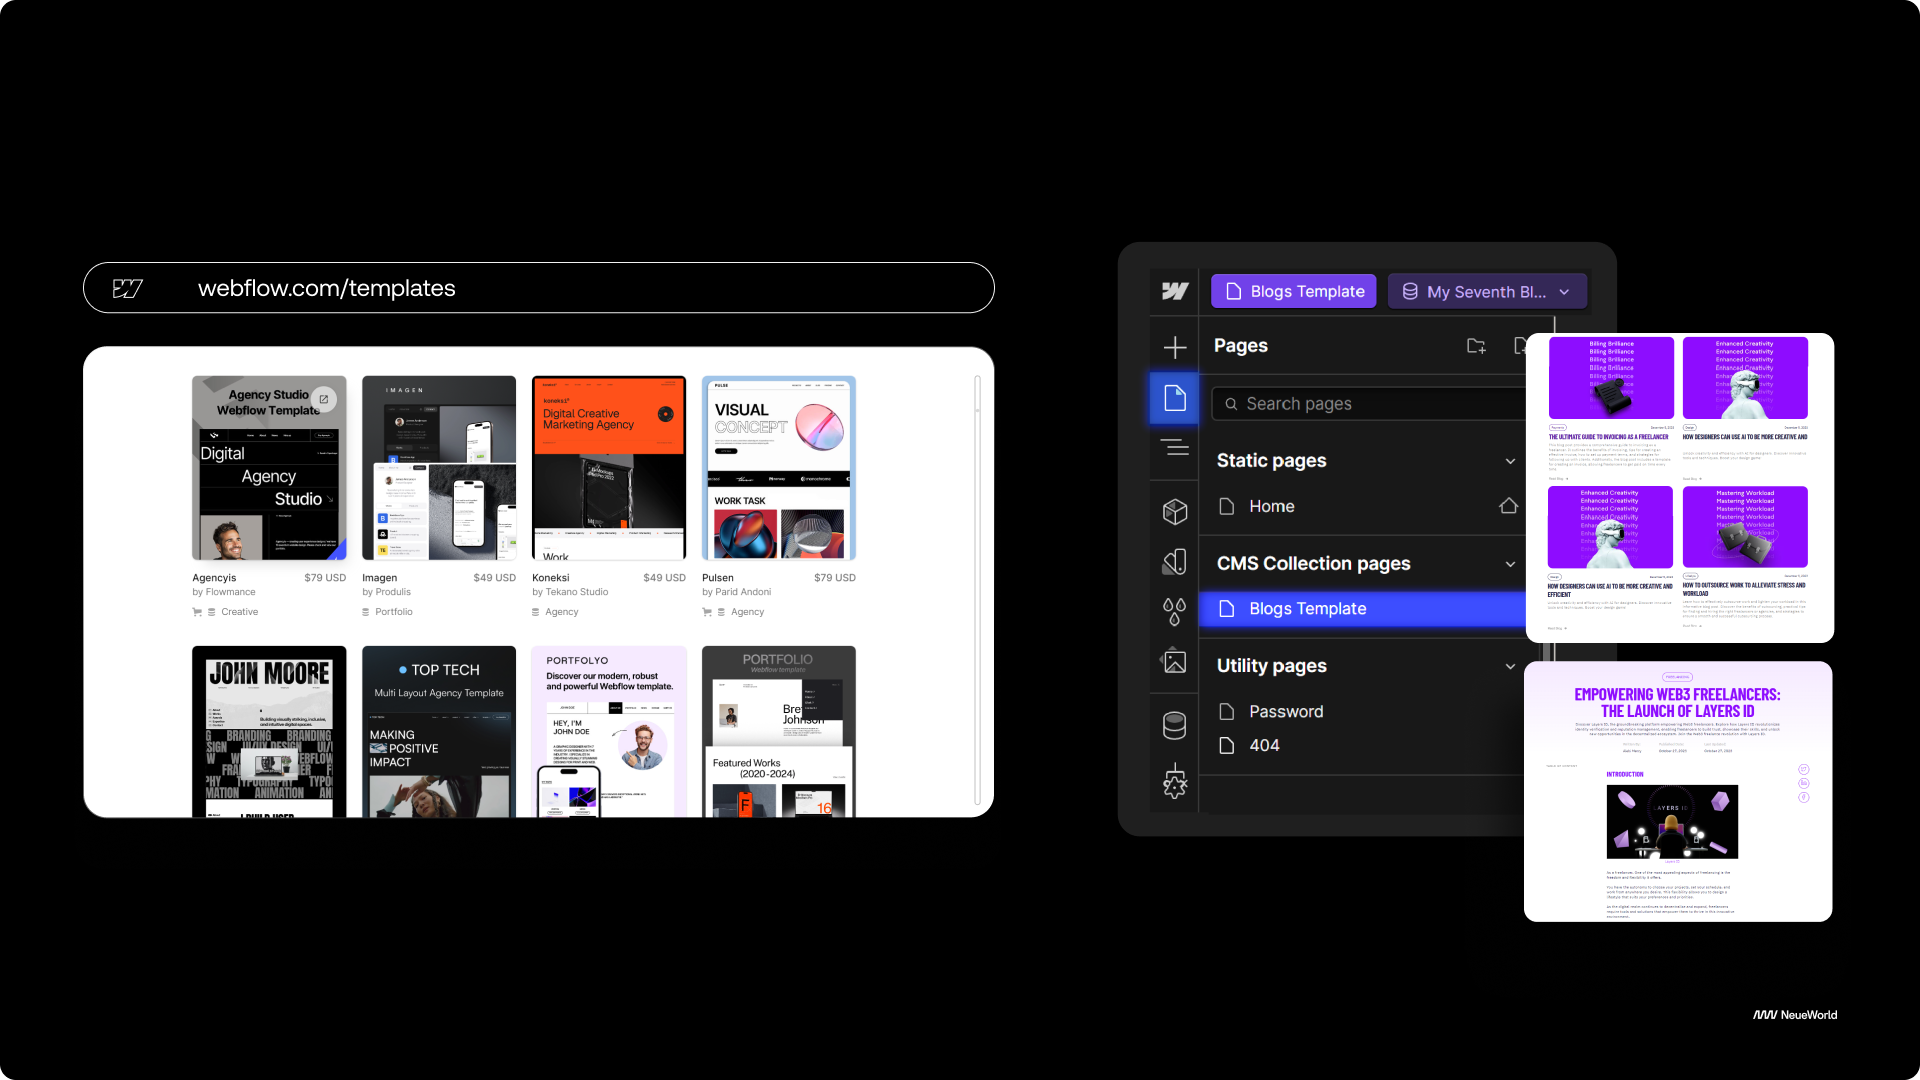Click author link Produlis
The width and height of the screenshot is (1920, 1080).
(393, 592)
